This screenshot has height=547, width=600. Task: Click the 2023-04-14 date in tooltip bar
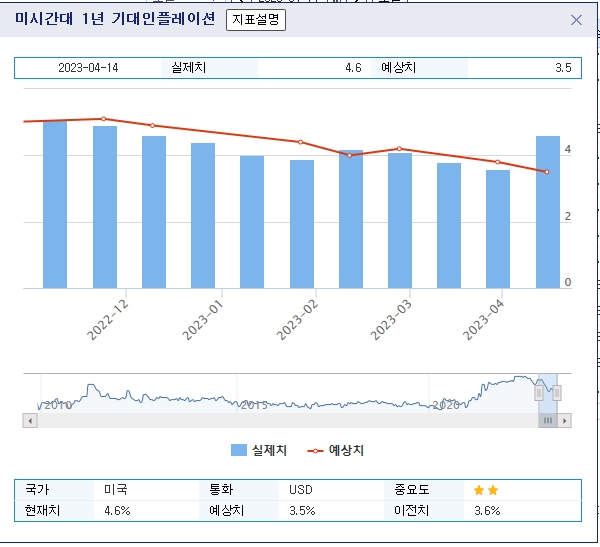point(88,68)
